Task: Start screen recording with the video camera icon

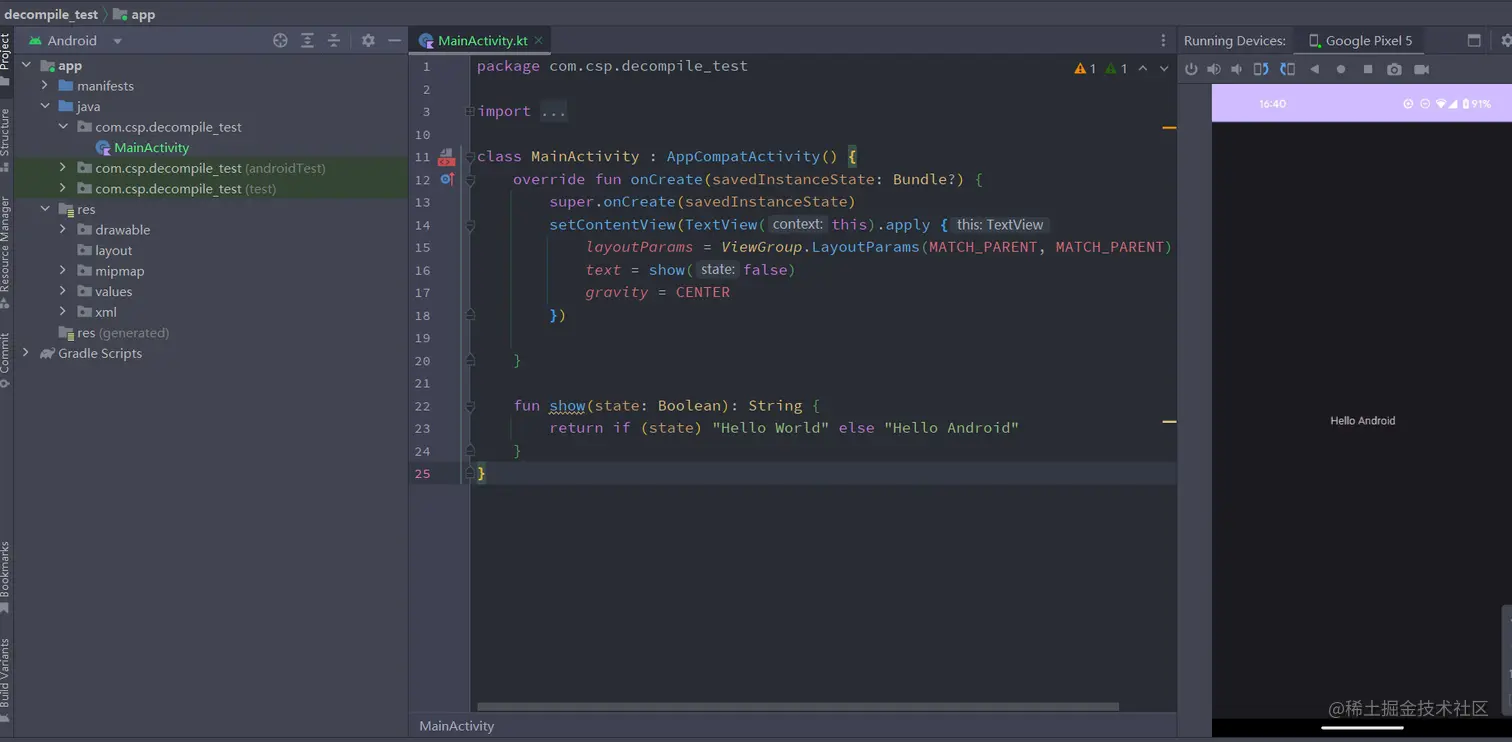Action: pyautogui.click(x=1421, y=69)
